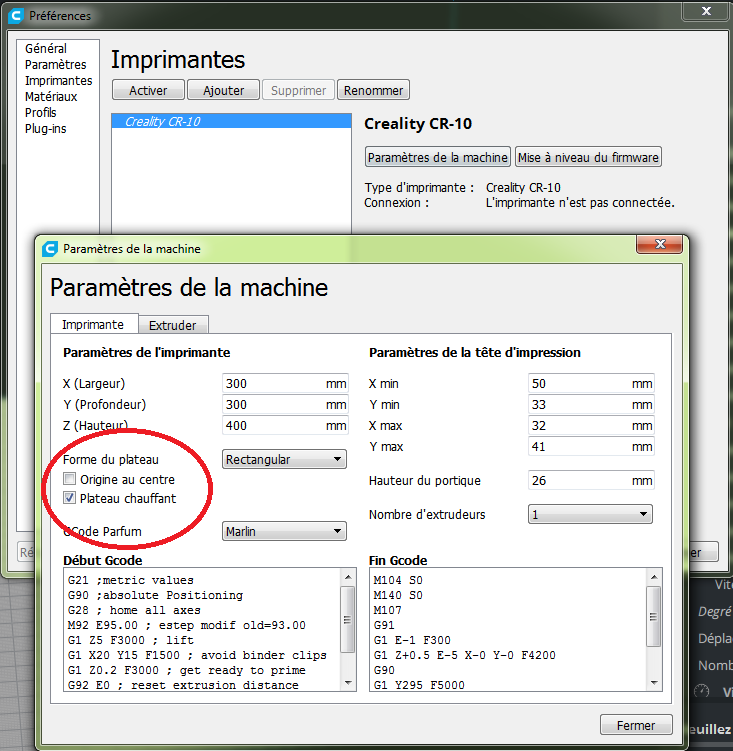Switch to Imprimante tab
This screenshot has width=733, height=751.
click(x=94, y=324)
